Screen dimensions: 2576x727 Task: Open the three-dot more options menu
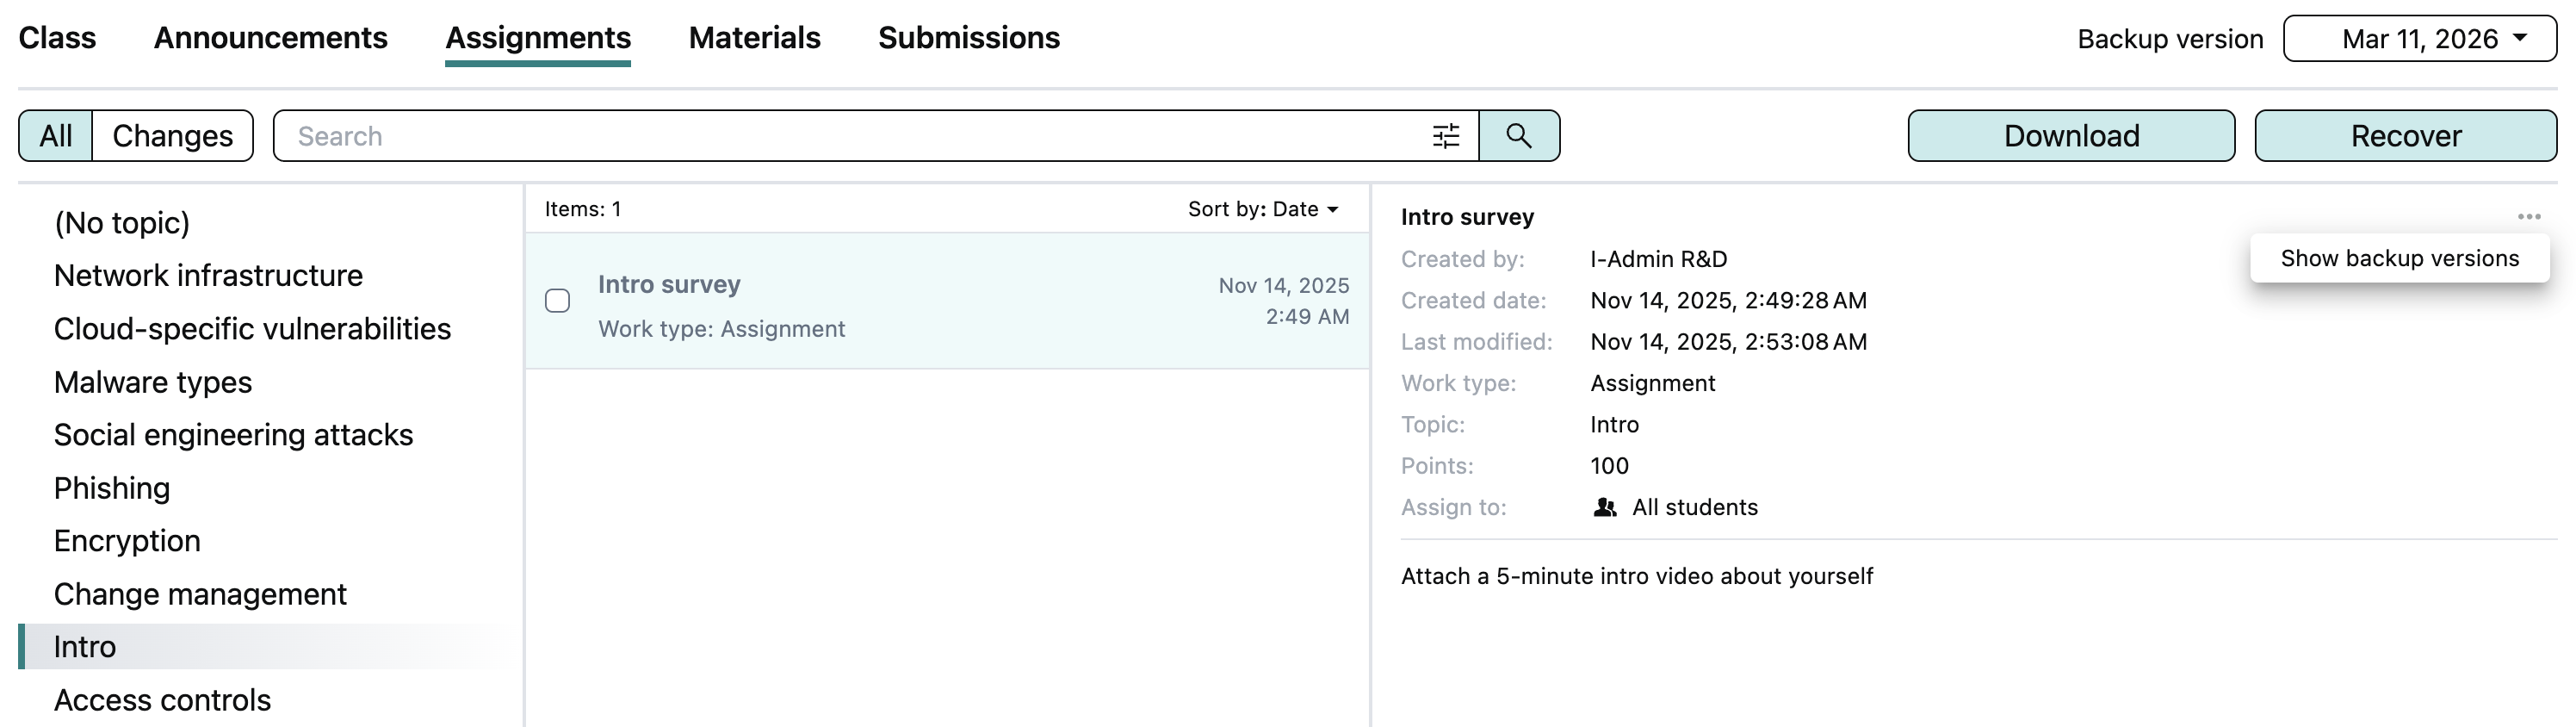[x=2528, y=217]
